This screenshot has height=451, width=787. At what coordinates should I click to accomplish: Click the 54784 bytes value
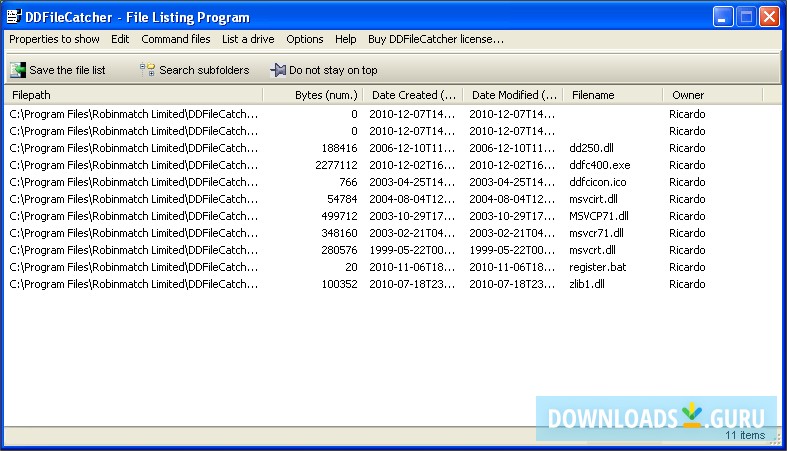pos(342,199)
